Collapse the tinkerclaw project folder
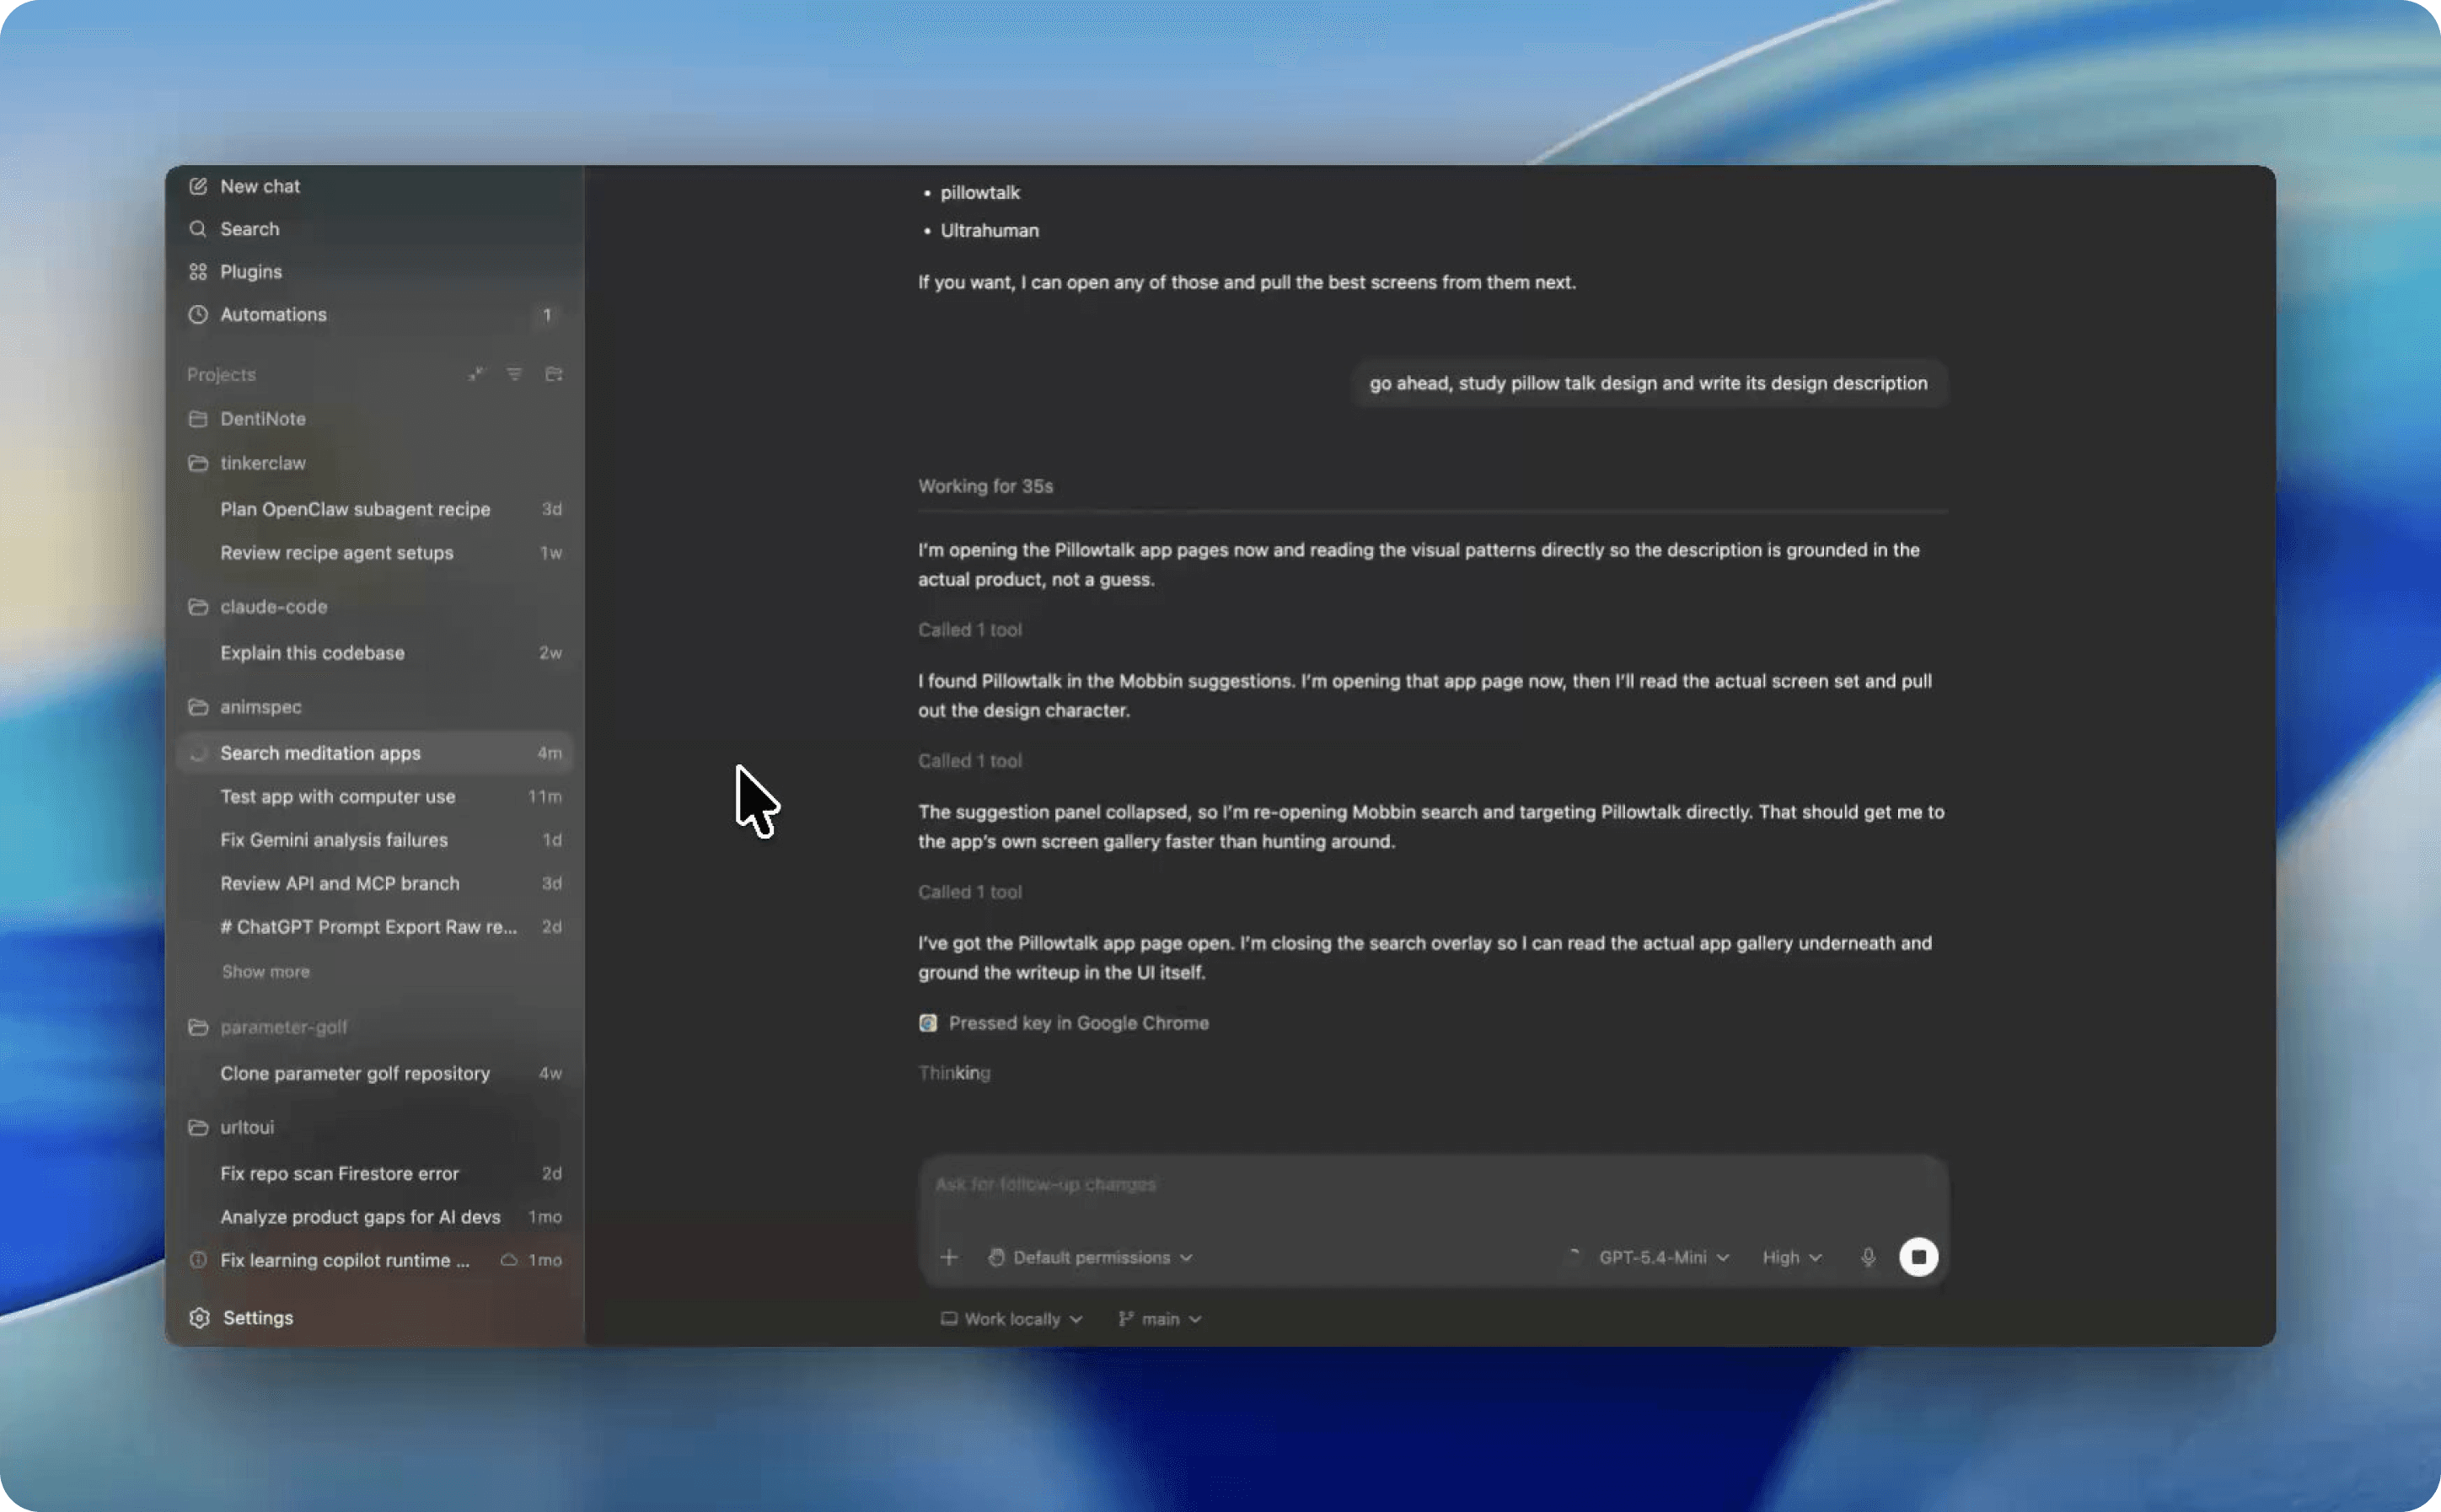 pyautogui.click(x=262, y=463)
